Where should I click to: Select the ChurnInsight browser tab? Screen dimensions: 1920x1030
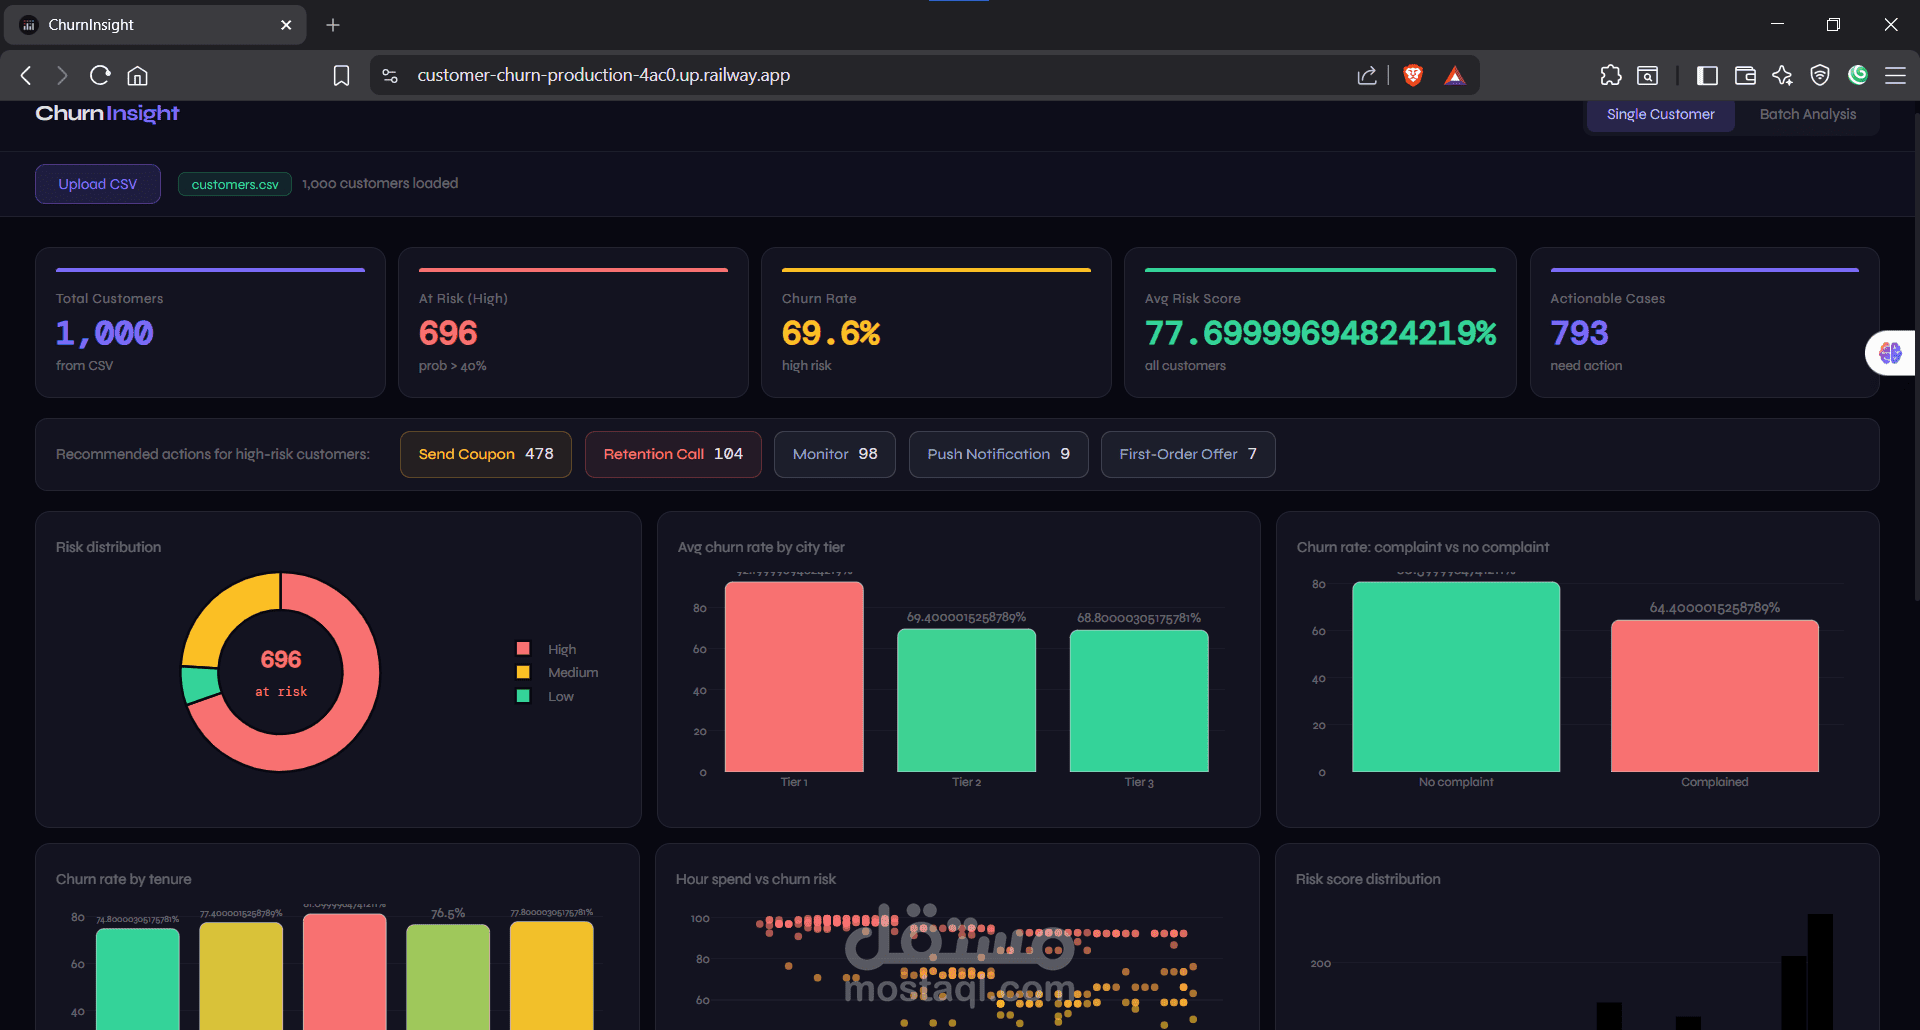click(x=155, y=25)
